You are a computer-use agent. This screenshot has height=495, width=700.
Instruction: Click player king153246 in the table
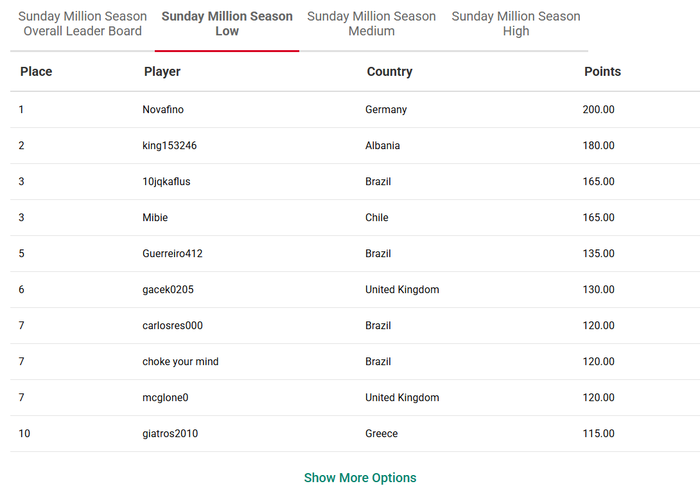pos(169,146)
